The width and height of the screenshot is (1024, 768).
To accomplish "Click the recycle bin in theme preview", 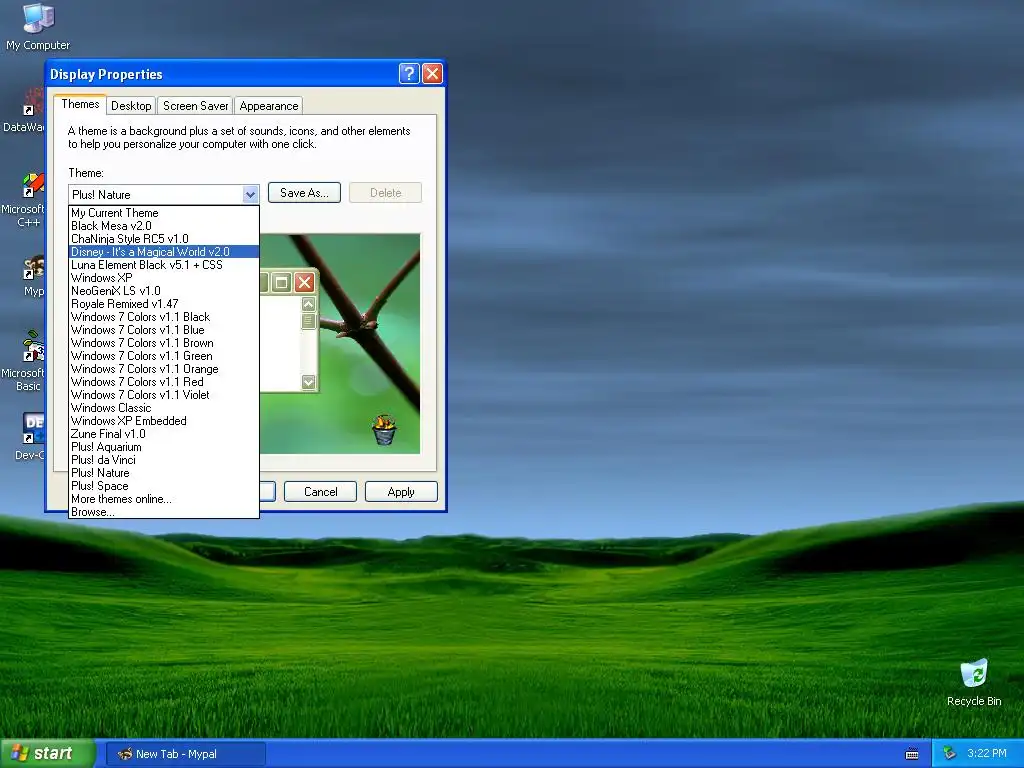I will pos(384,430).
